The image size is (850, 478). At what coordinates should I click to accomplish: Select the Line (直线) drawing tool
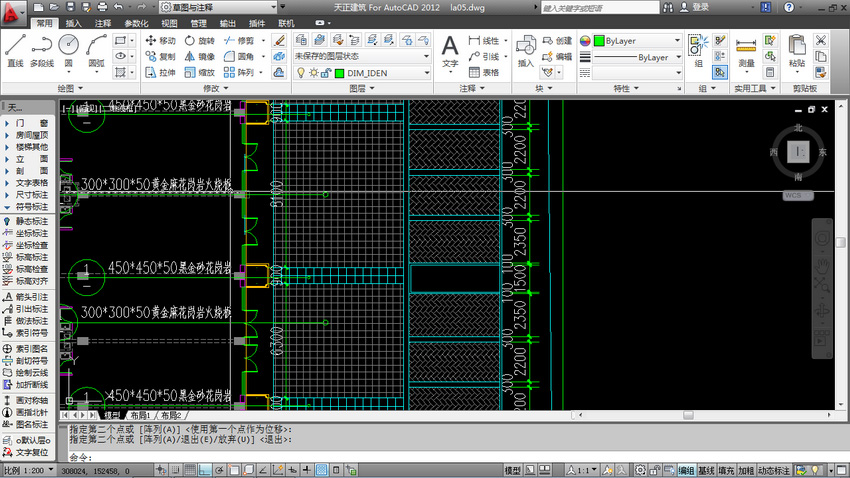tap(15, 50)
